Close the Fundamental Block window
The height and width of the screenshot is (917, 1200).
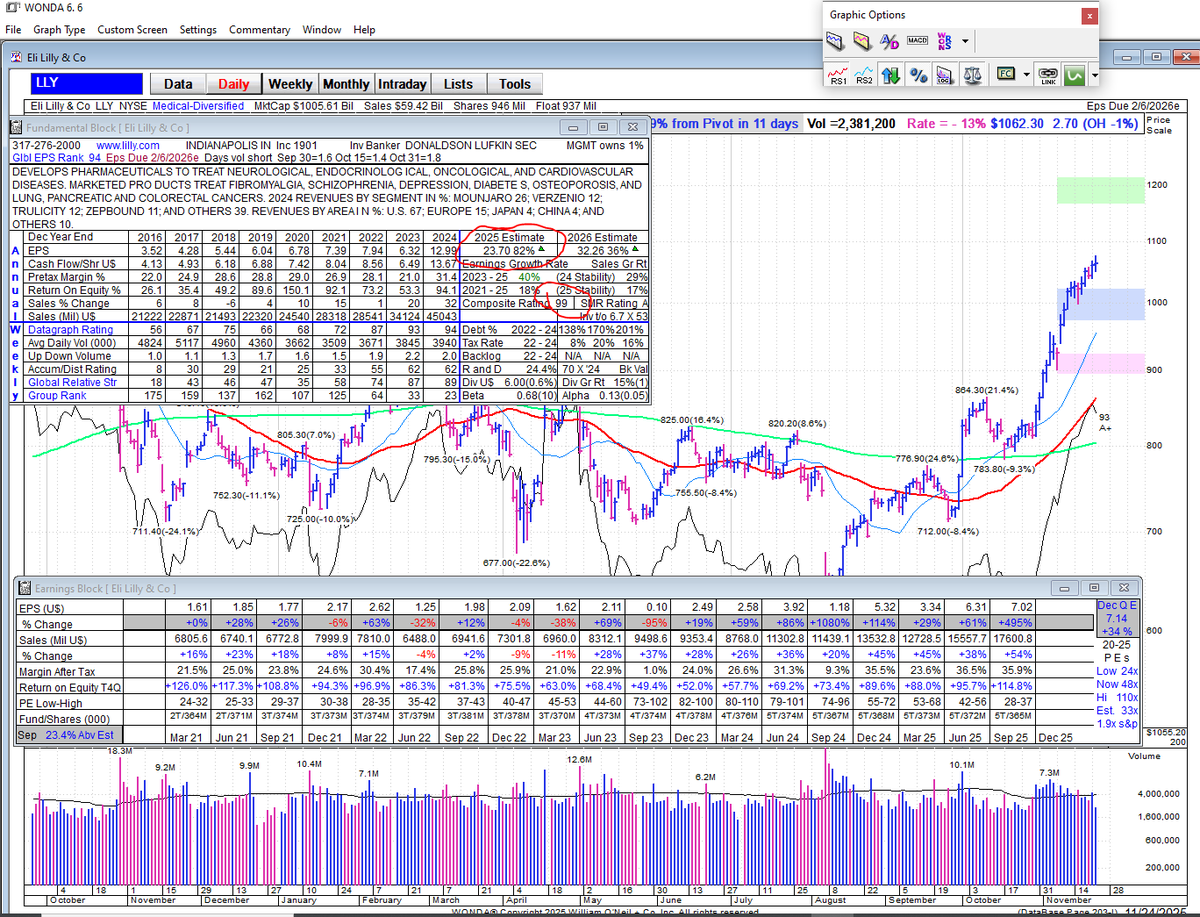tap(632, 127)
